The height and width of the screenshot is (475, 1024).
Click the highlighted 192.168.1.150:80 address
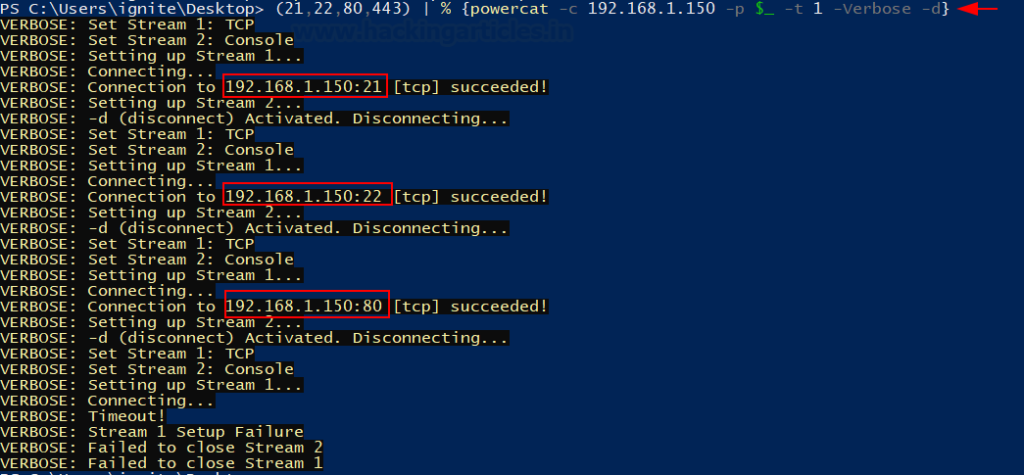click(x=305, y=306)
